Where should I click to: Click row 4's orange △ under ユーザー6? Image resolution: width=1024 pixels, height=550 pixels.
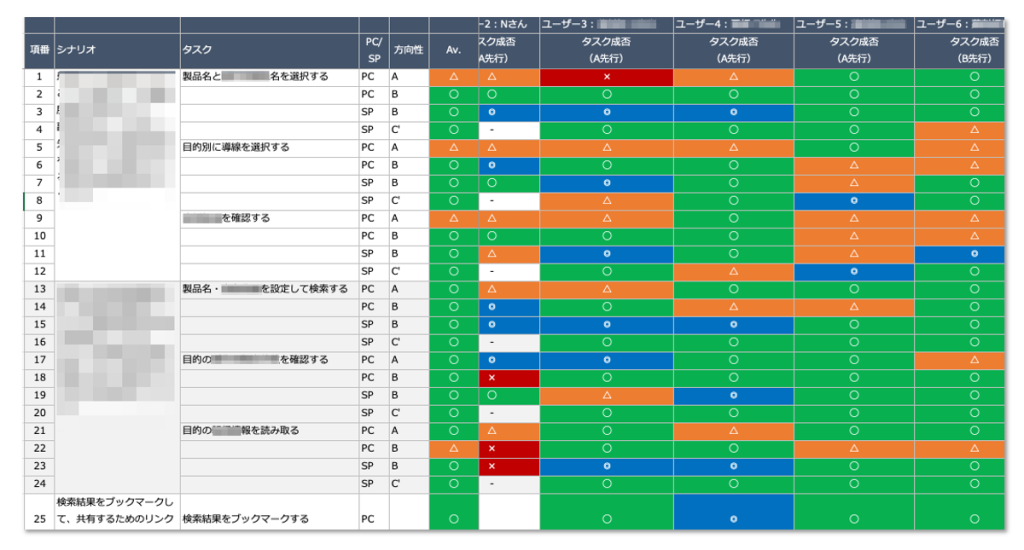point(973,130)
